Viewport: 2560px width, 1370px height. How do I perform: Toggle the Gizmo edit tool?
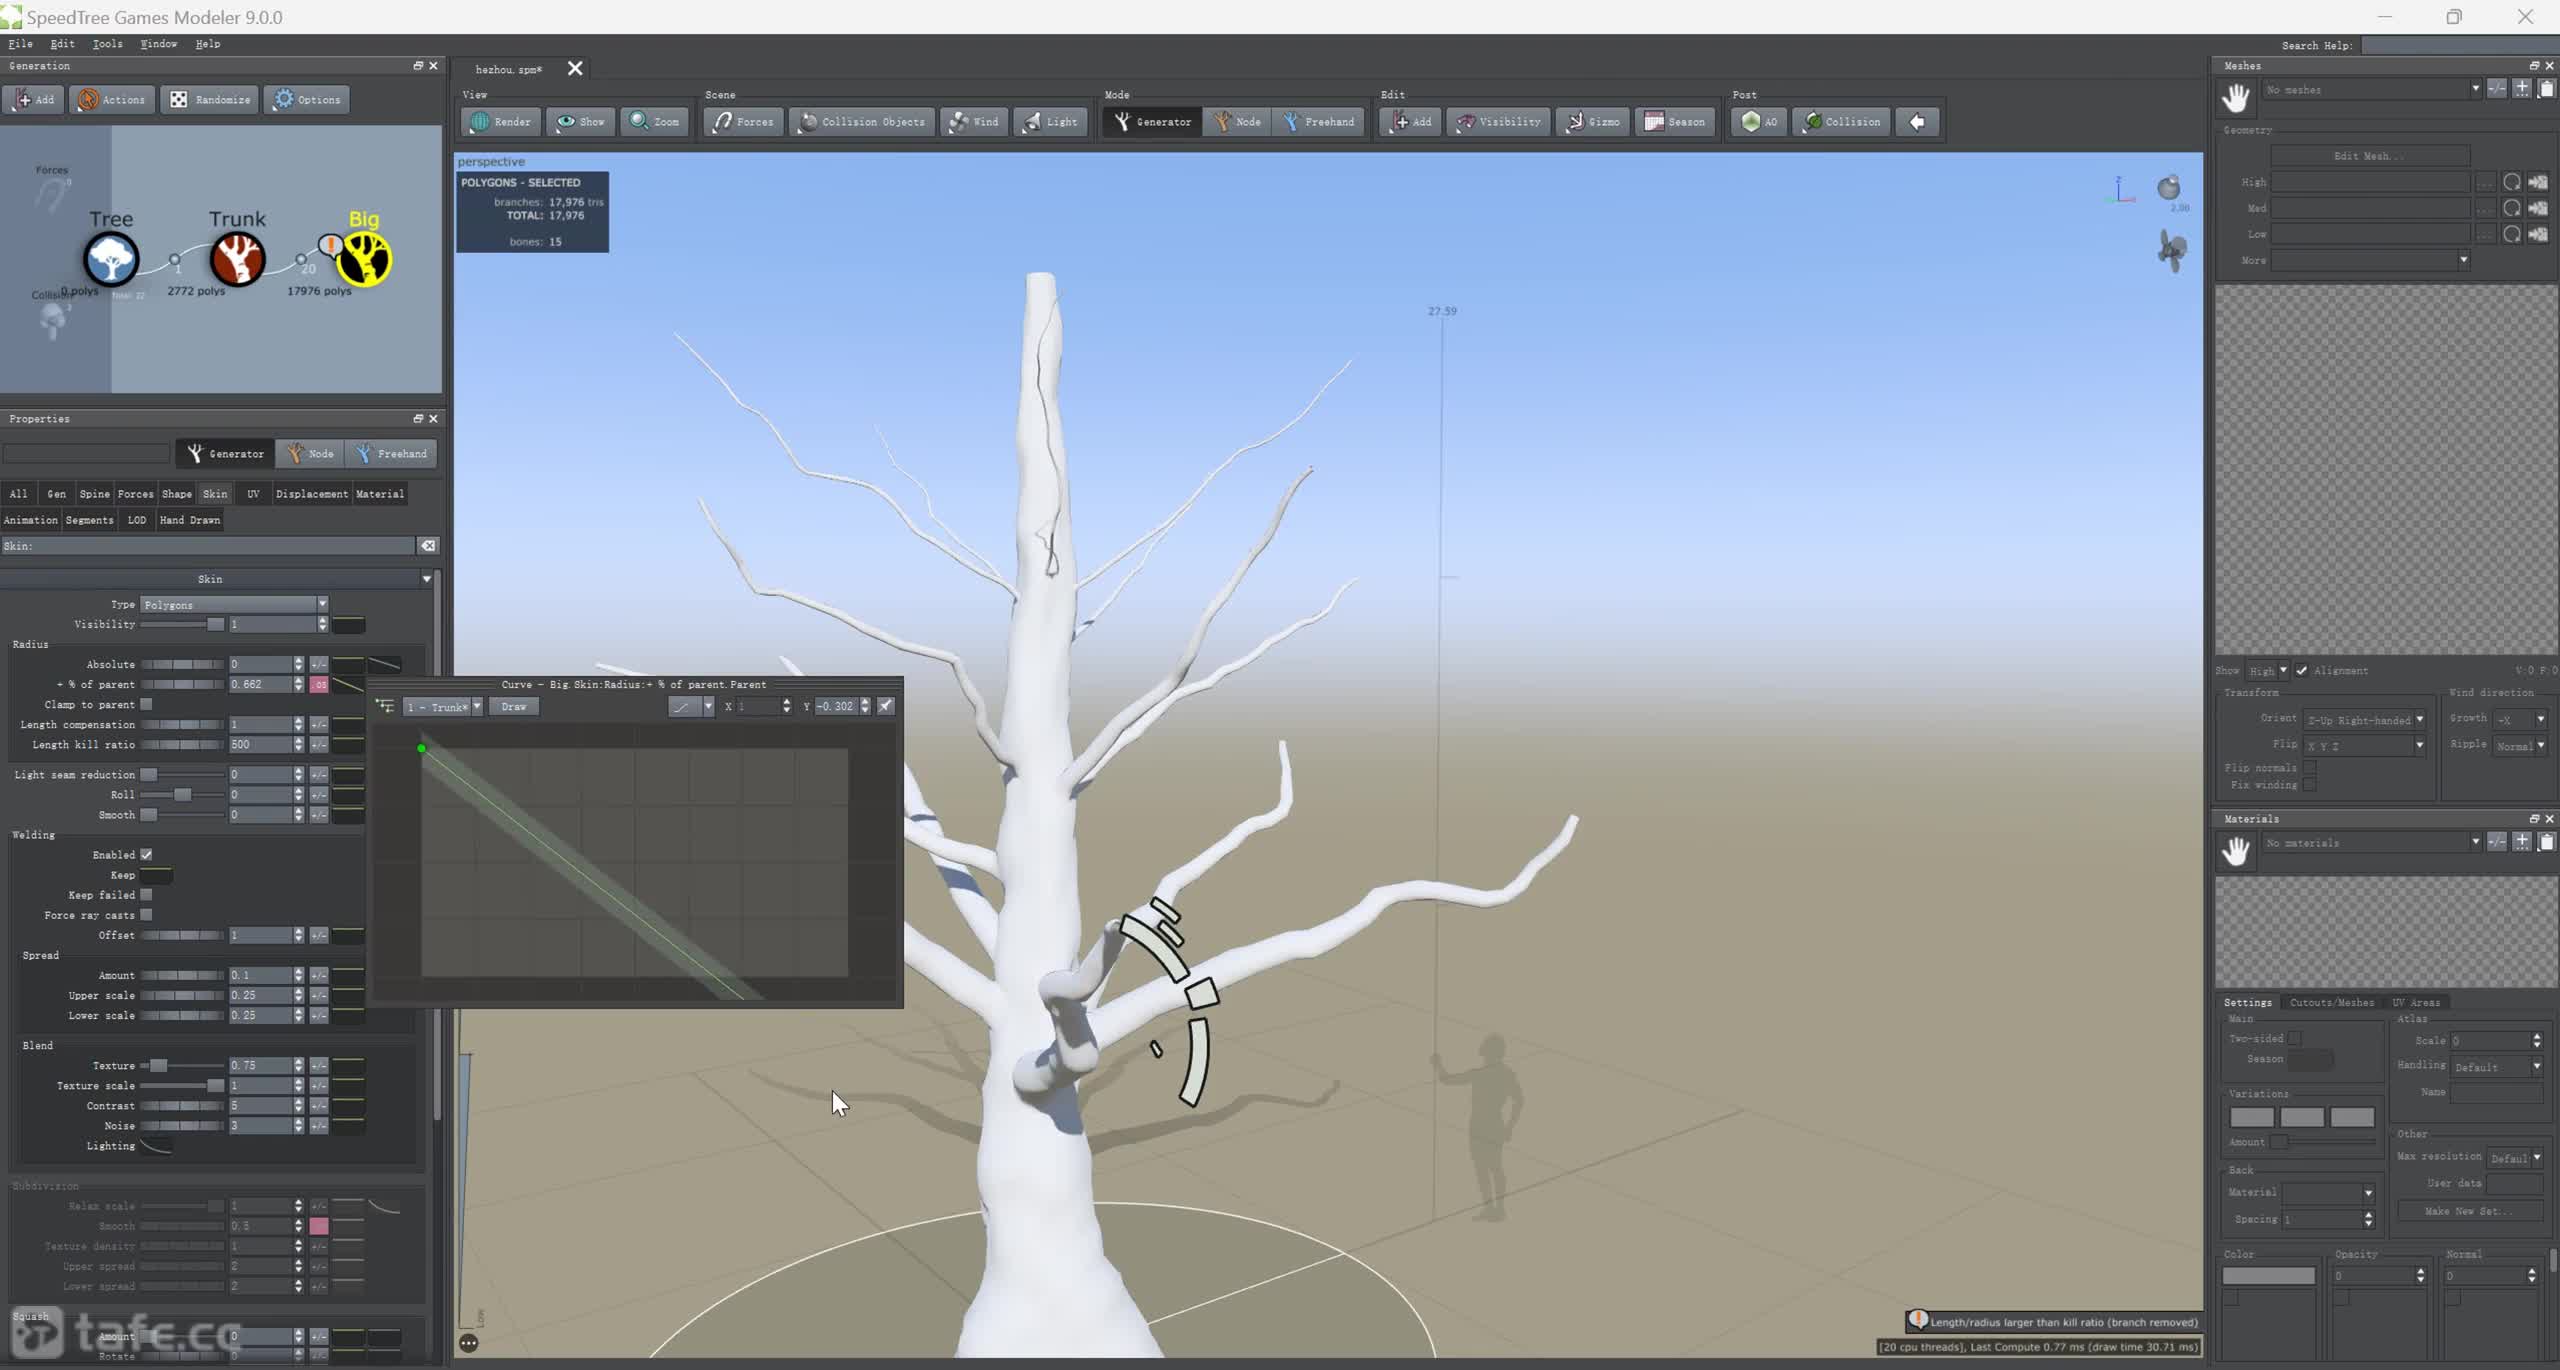(1593, 122)
